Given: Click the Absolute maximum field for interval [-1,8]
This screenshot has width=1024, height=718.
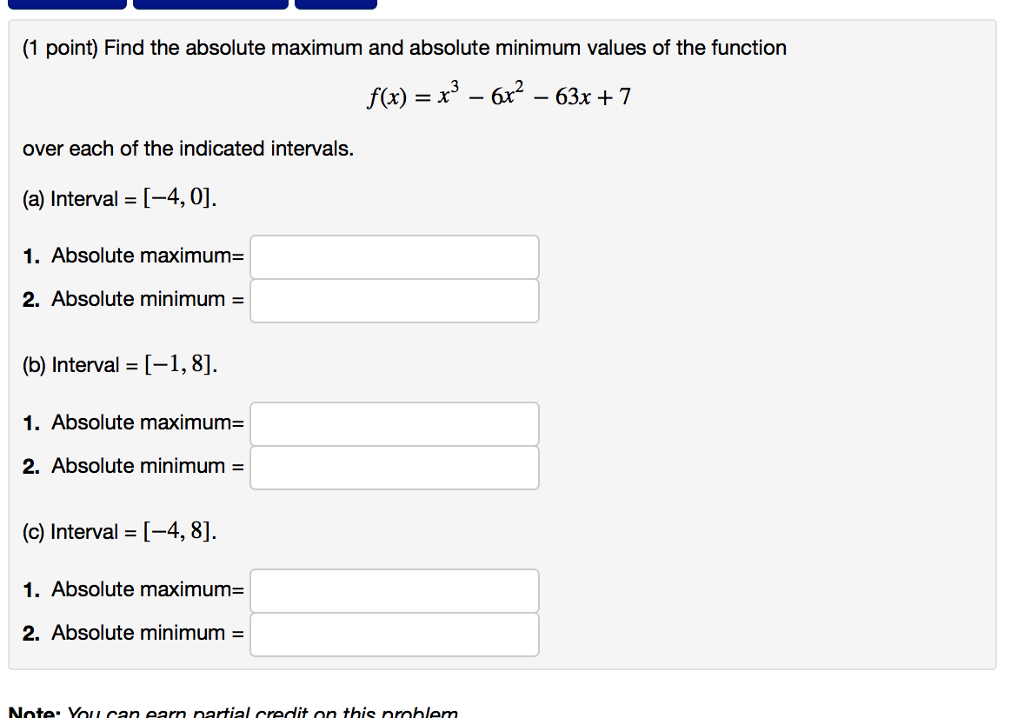Looking at the screenshot, I should tap(394, 424).
